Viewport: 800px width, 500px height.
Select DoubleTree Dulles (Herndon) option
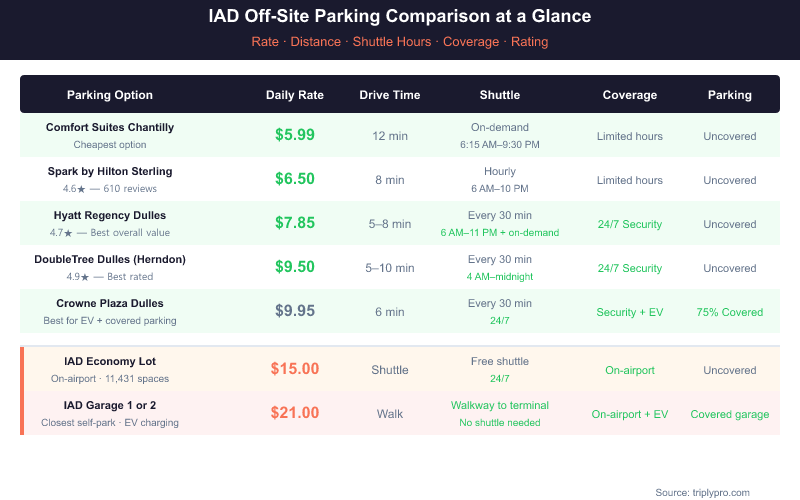click(110, 259)
